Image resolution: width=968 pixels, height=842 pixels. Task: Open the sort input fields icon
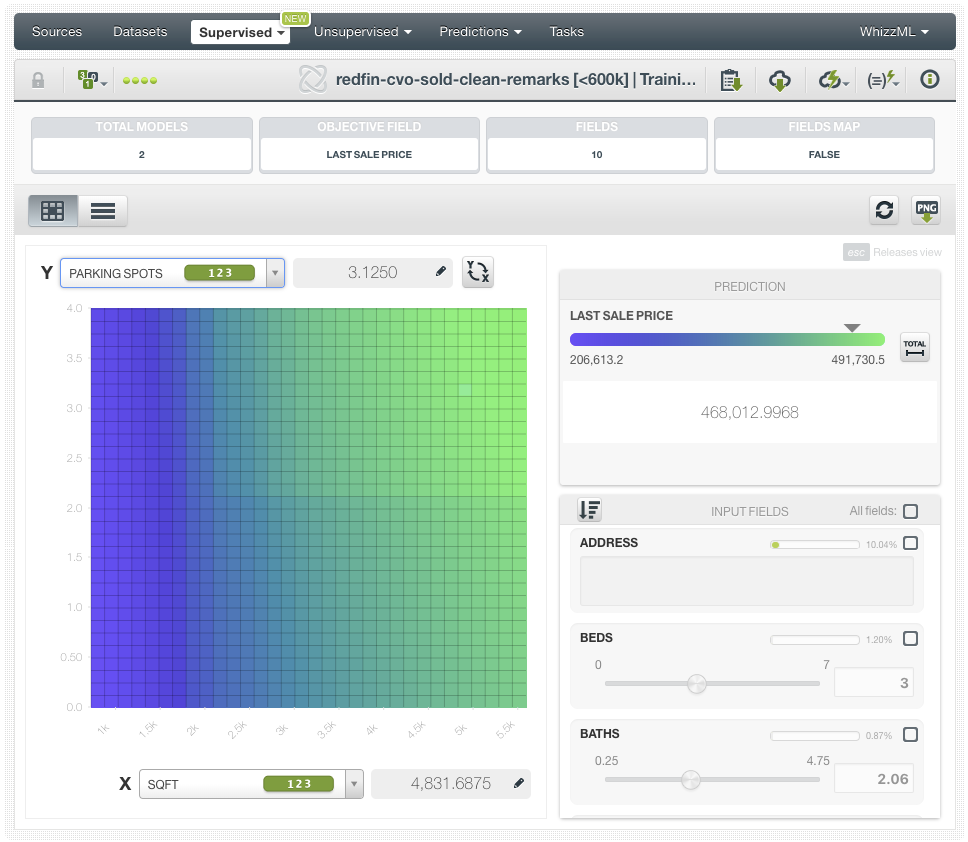tap(589, 509)
